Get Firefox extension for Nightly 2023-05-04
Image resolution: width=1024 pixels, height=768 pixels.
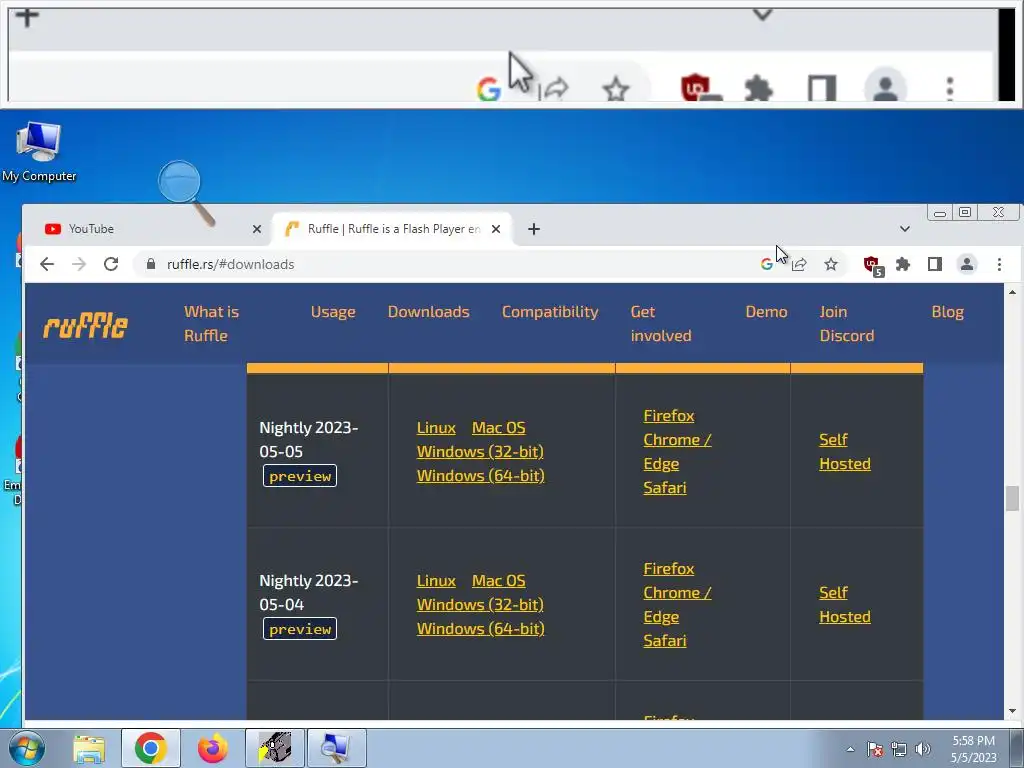pyautogui.click(x=669, y=568)
